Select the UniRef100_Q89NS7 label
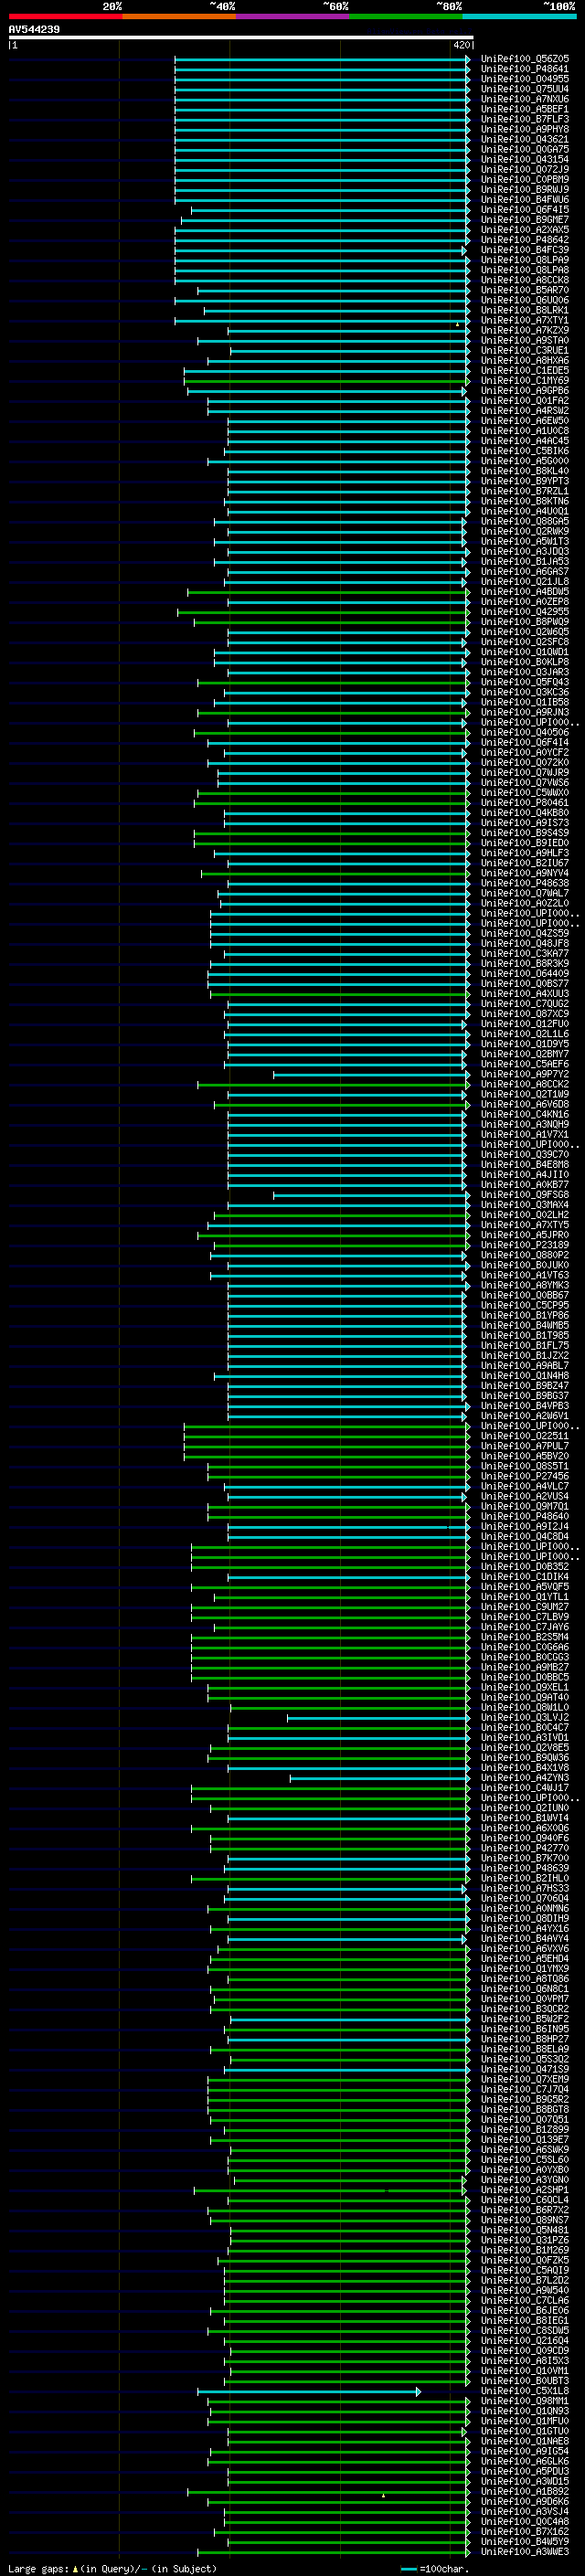 [524, 2220]
